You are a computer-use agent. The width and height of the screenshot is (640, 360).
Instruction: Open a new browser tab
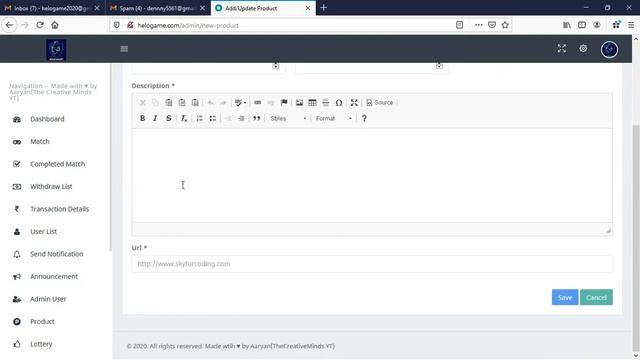(324, 8)
